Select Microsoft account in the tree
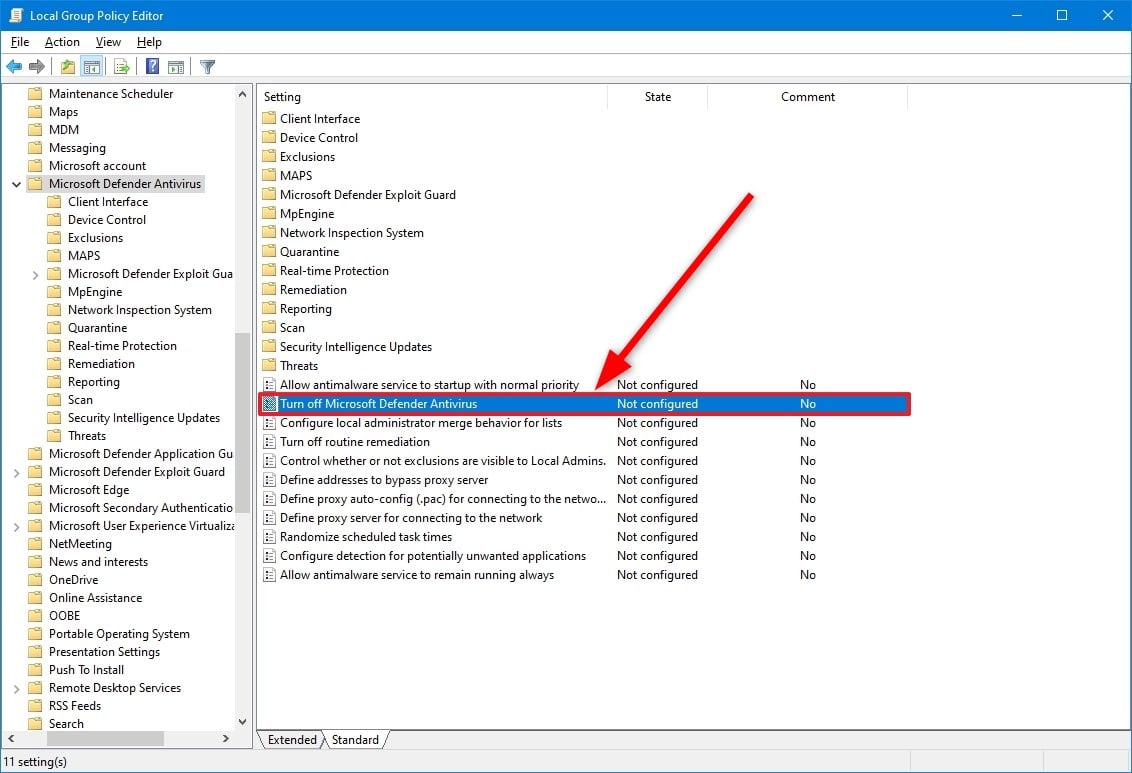 pyautogui.click(x=97, y=166)
